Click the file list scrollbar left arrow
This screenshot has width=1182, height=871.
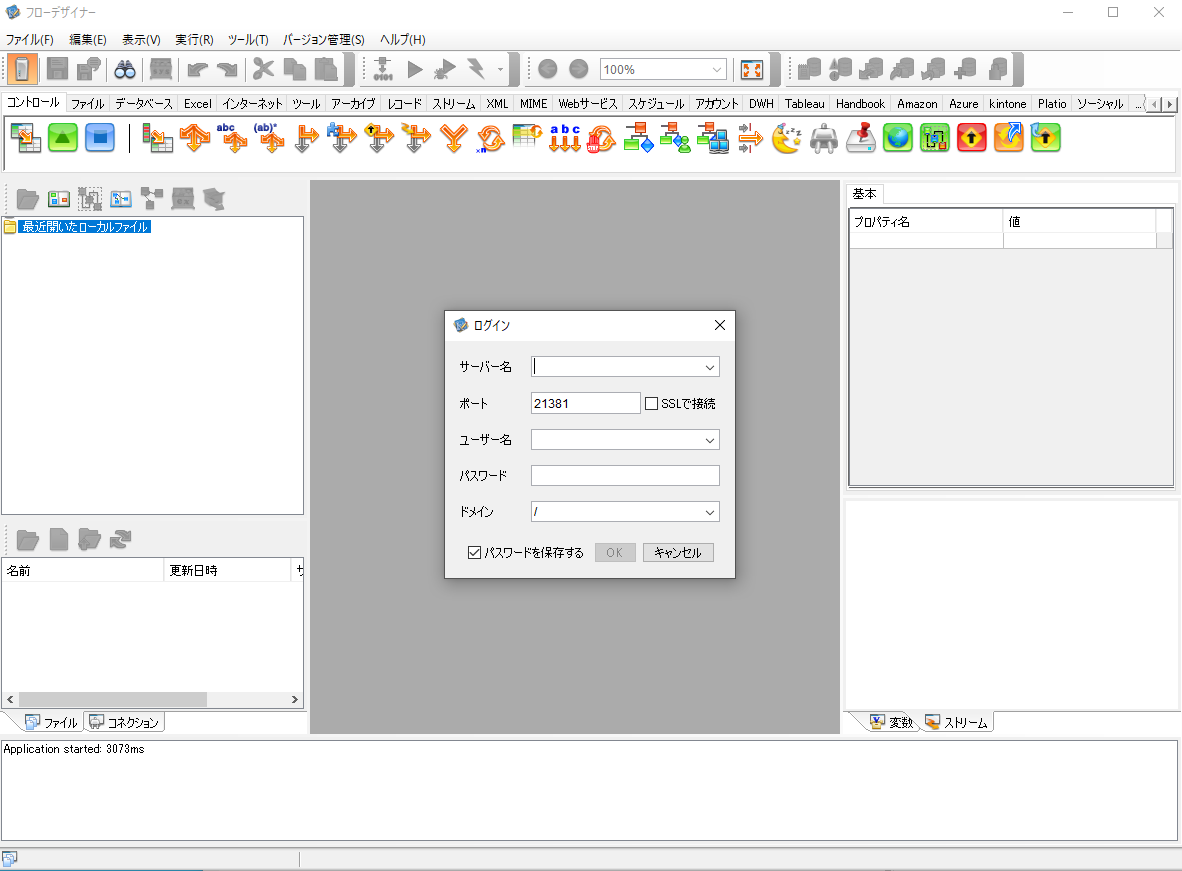pos(10,700)
